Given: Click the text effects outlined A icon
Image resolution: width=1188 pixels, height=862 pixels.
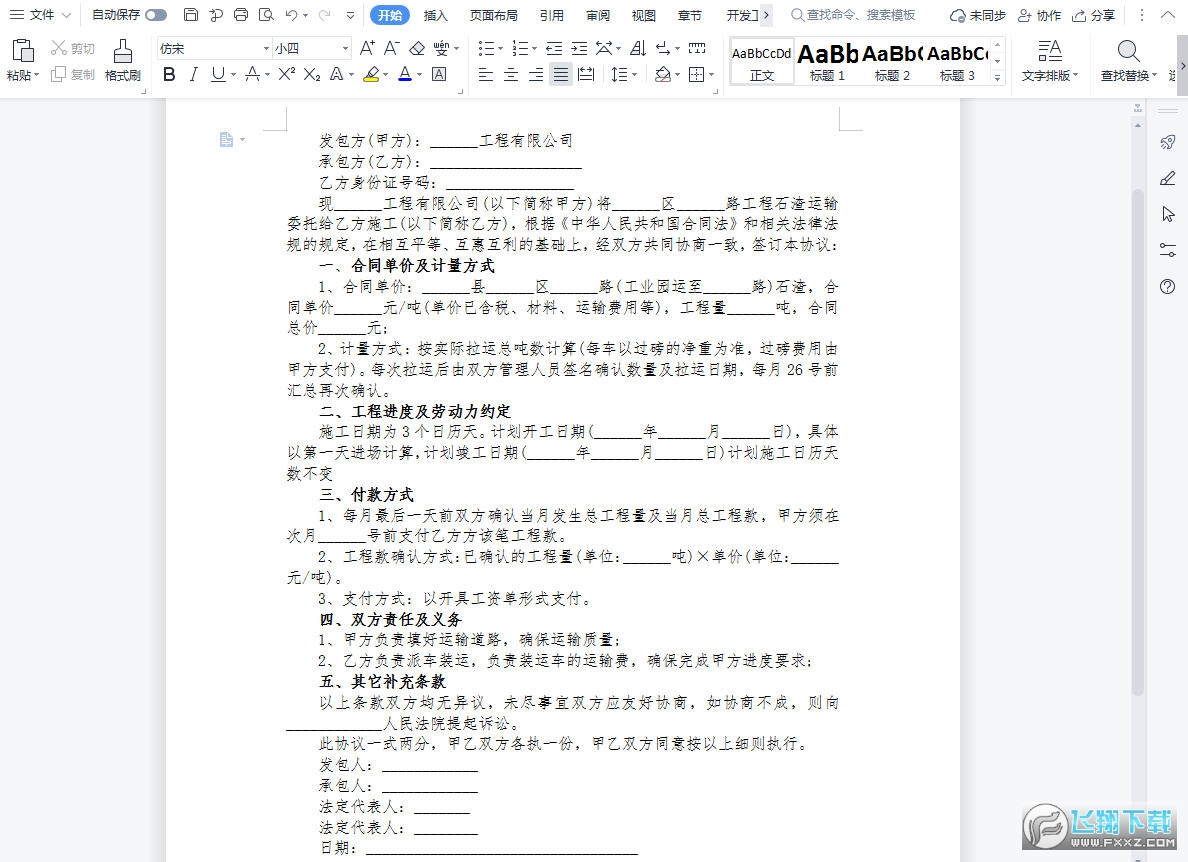Looking at the screenshot, I should point(336,74).
